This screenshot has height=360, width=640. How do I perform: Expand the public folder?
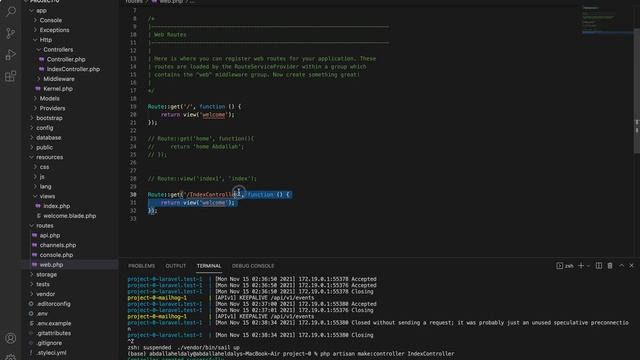[31, 147]
